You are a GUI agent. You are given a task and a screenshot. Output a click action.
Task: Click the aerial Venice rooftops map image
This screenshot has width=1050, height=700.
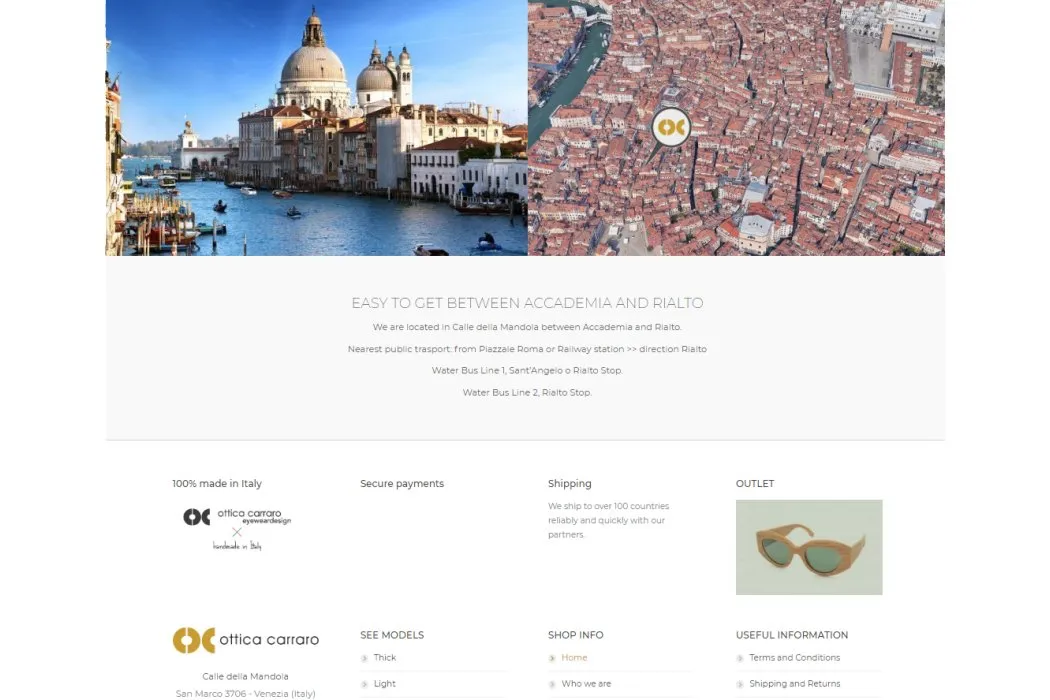pos(737,127)
